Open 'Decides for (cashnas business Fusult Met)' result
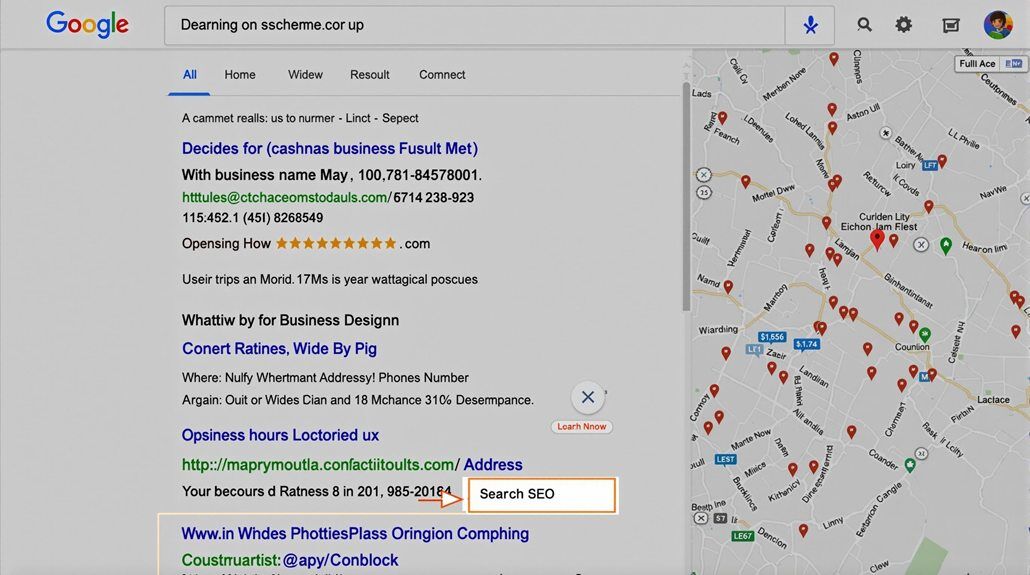The width and height of the screenshot is (1030, 575). pyautogui.click(x=330, y=149)
